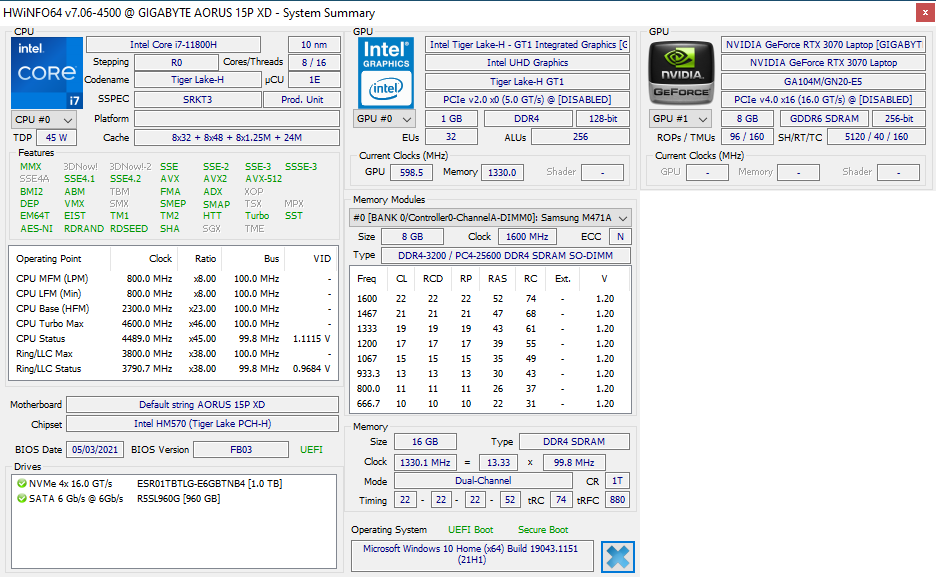The width and height of the screenshot is (936, 577).
Task: Click the ECC N value field
Action: (620, 237)
